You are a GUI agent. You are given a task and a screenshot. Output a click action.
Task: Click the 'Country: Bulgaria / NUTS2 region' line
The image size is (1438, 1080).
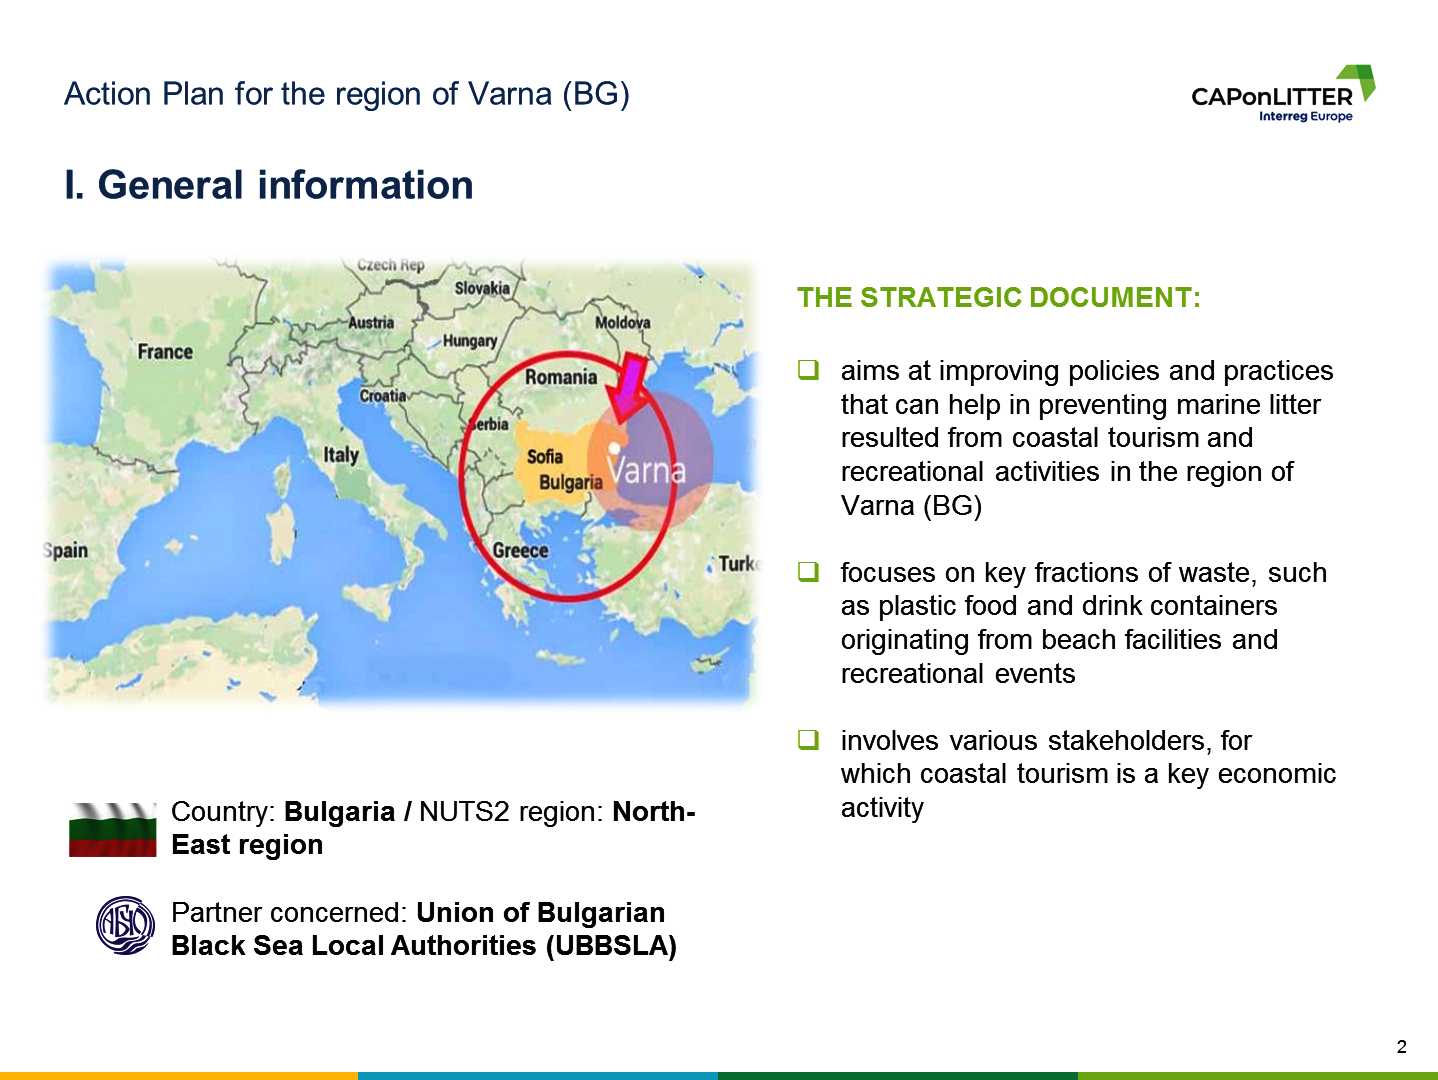(433, 828)
